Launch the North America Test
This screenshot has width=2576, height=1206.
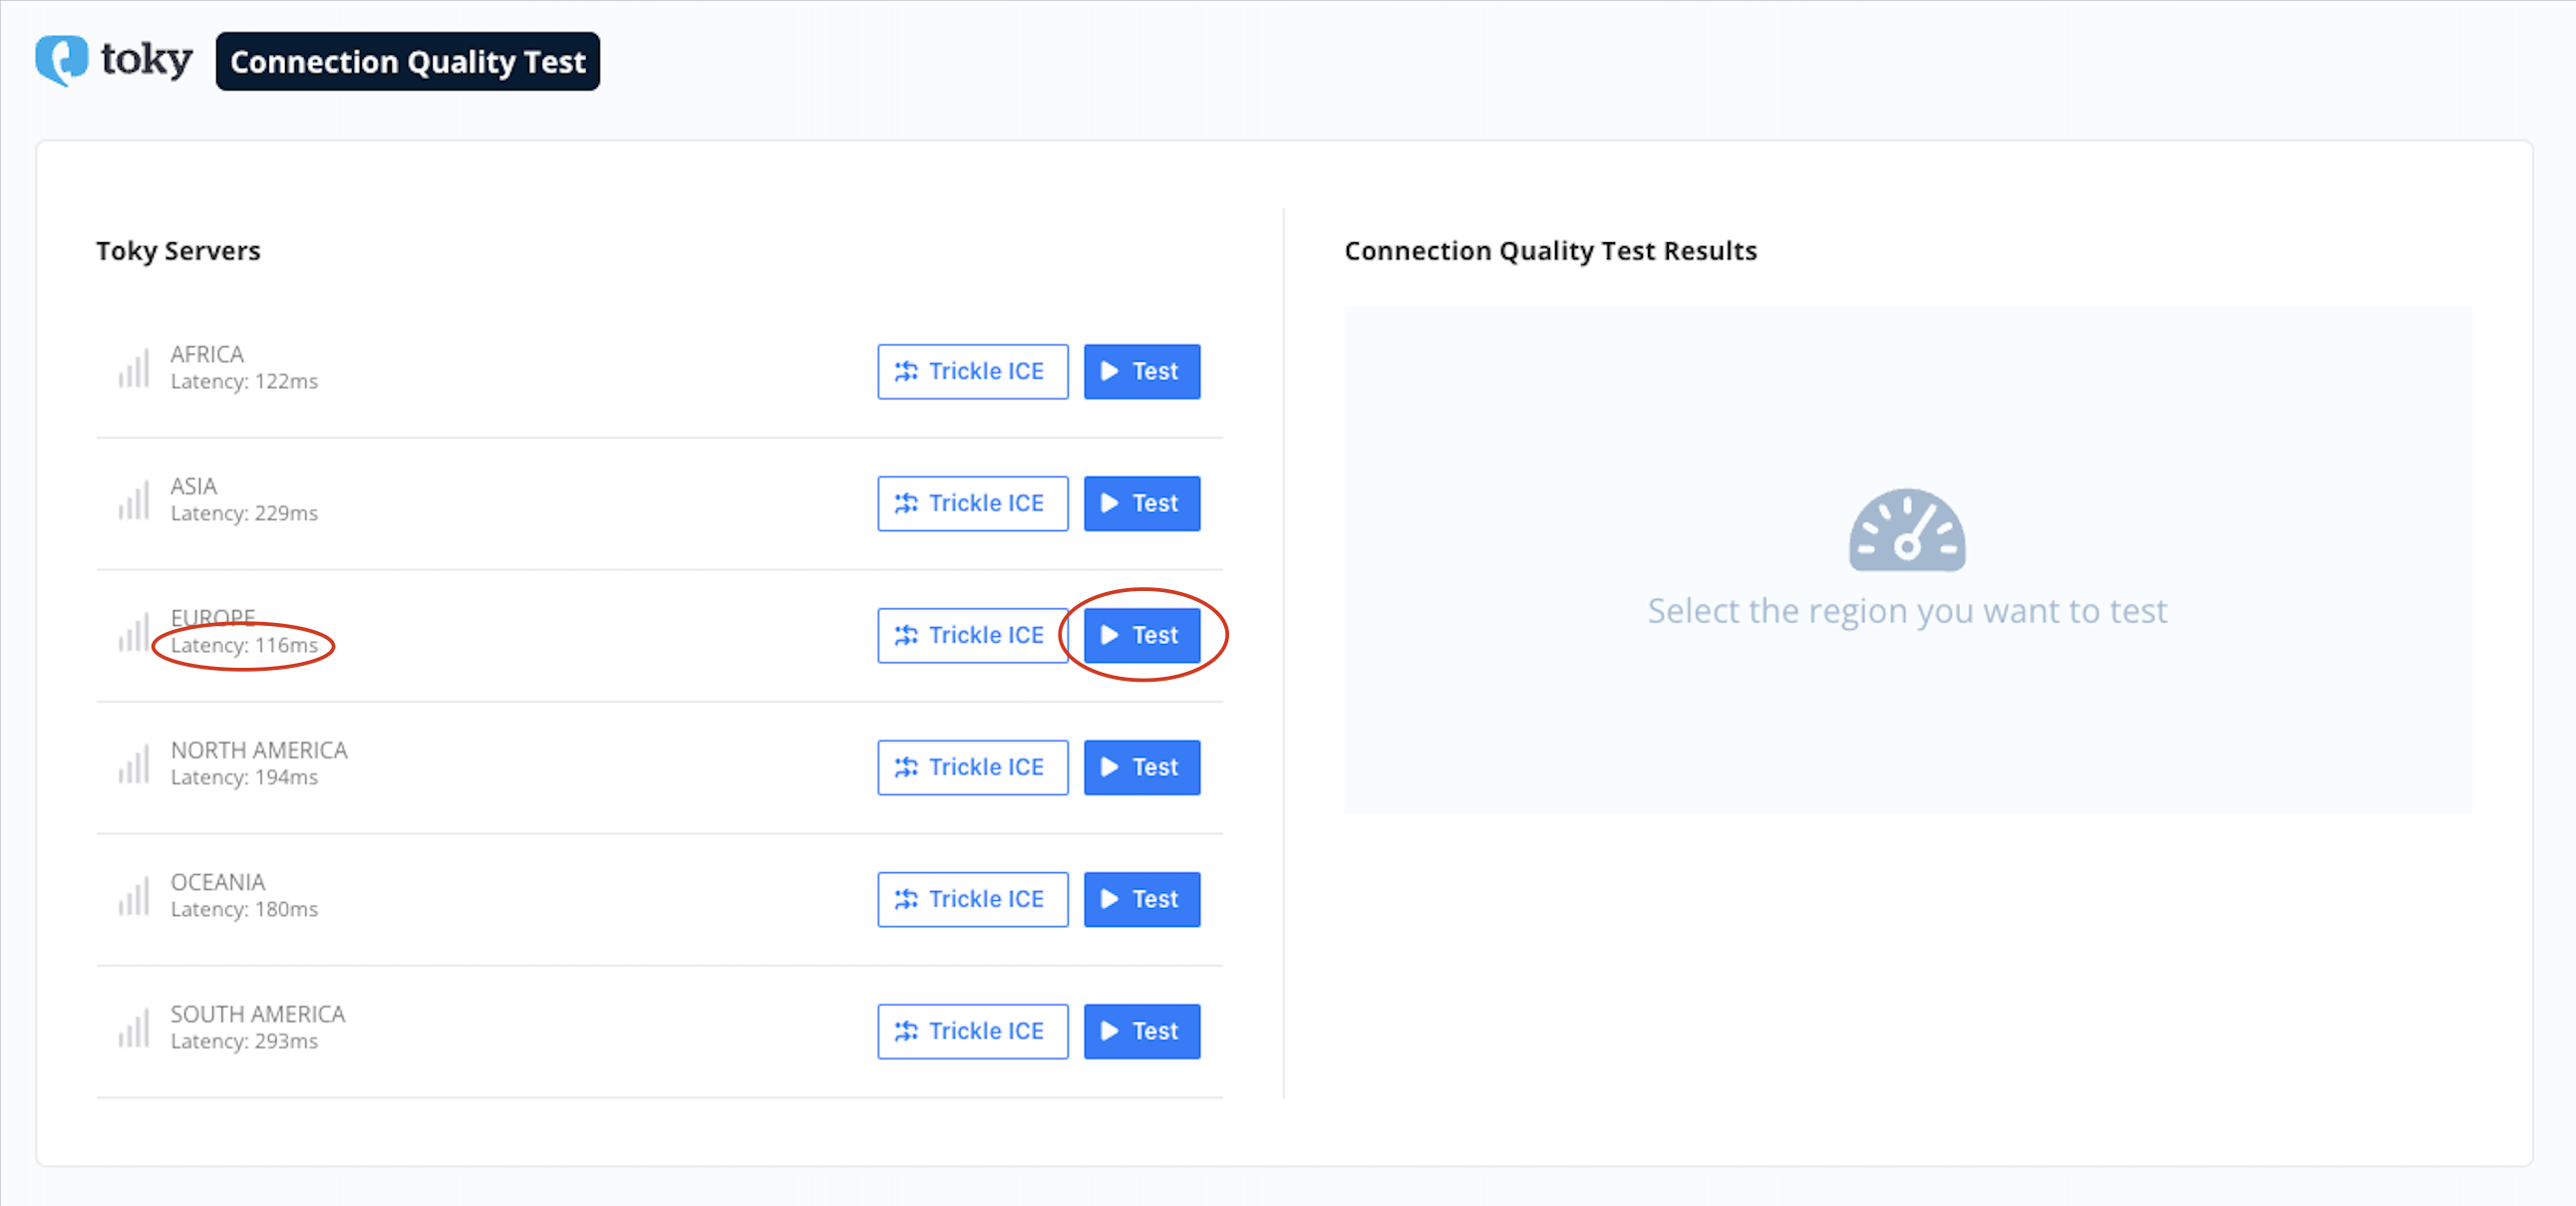click(x=1141, y=767)
